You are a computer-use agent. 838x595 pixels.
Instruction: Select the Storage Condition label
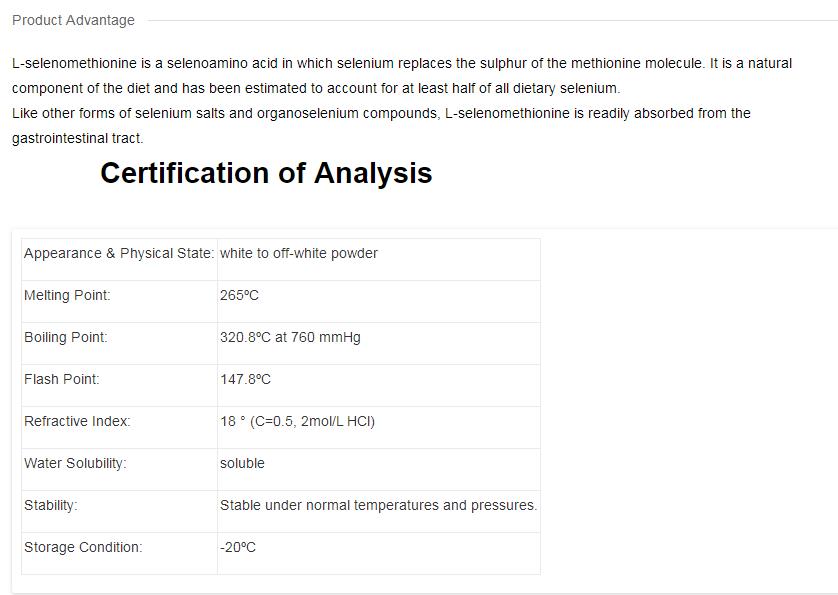83,547
